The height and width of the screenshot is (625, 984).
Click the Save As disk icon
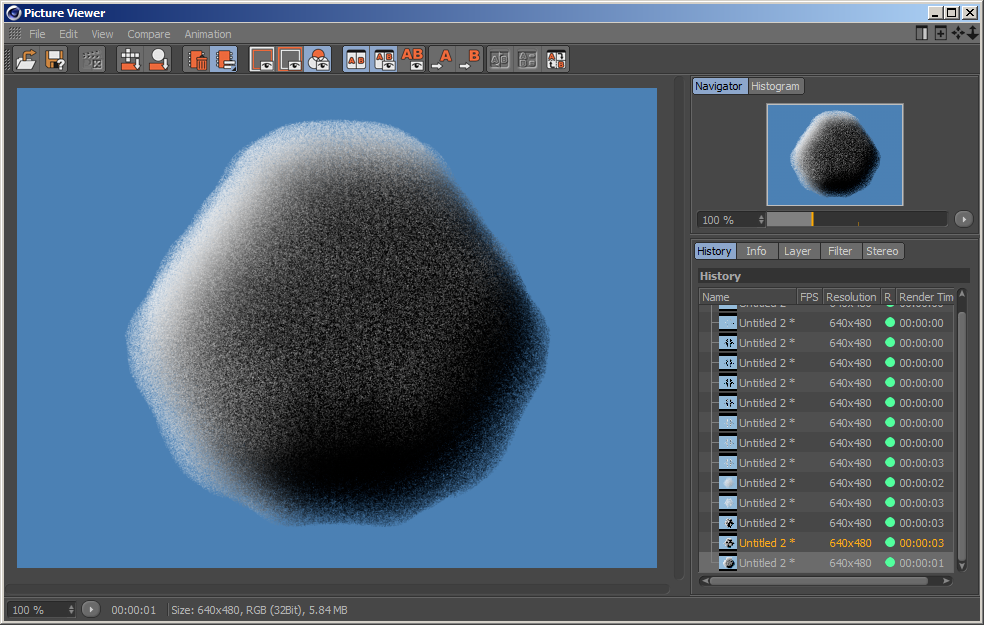tap(56, 60)
